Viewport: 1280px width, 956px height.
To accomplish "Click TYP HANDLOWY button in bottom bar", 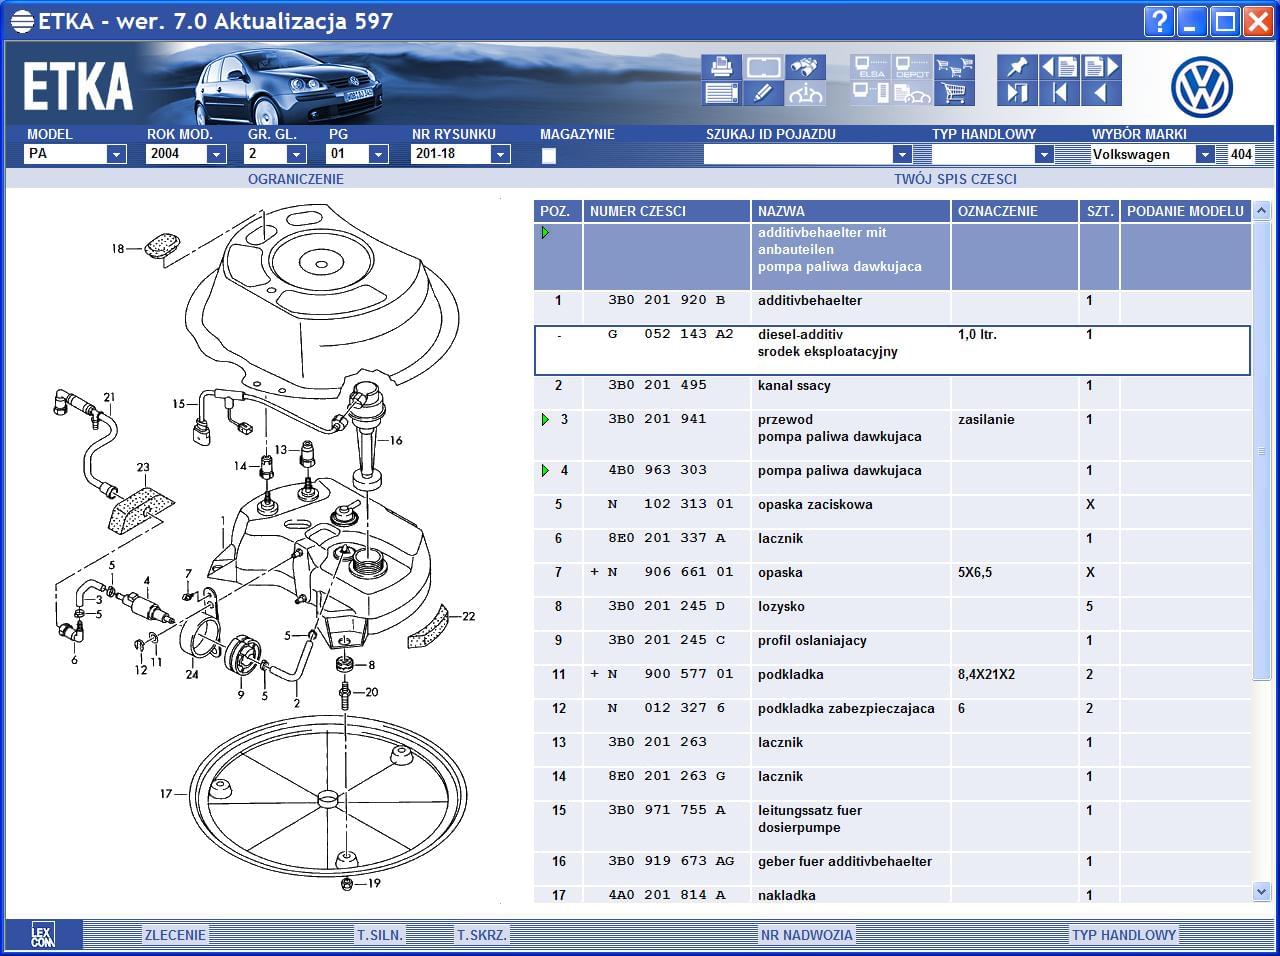I will tap(1124, 935).
